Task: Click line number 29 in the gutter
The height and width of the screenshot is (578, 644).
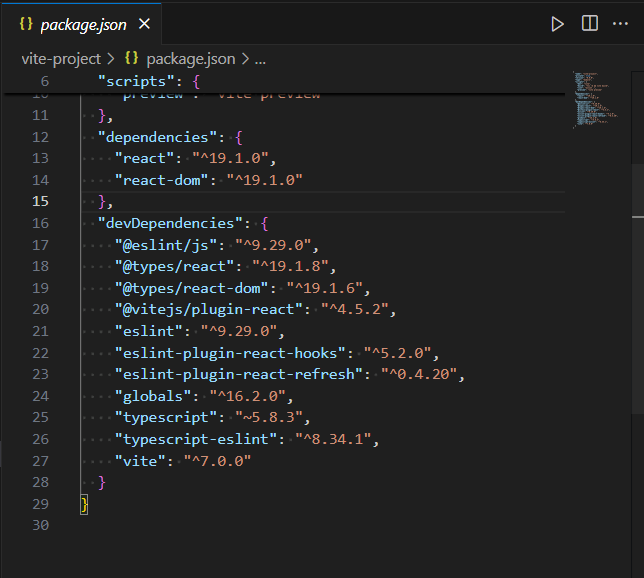Action: [40, 504]
